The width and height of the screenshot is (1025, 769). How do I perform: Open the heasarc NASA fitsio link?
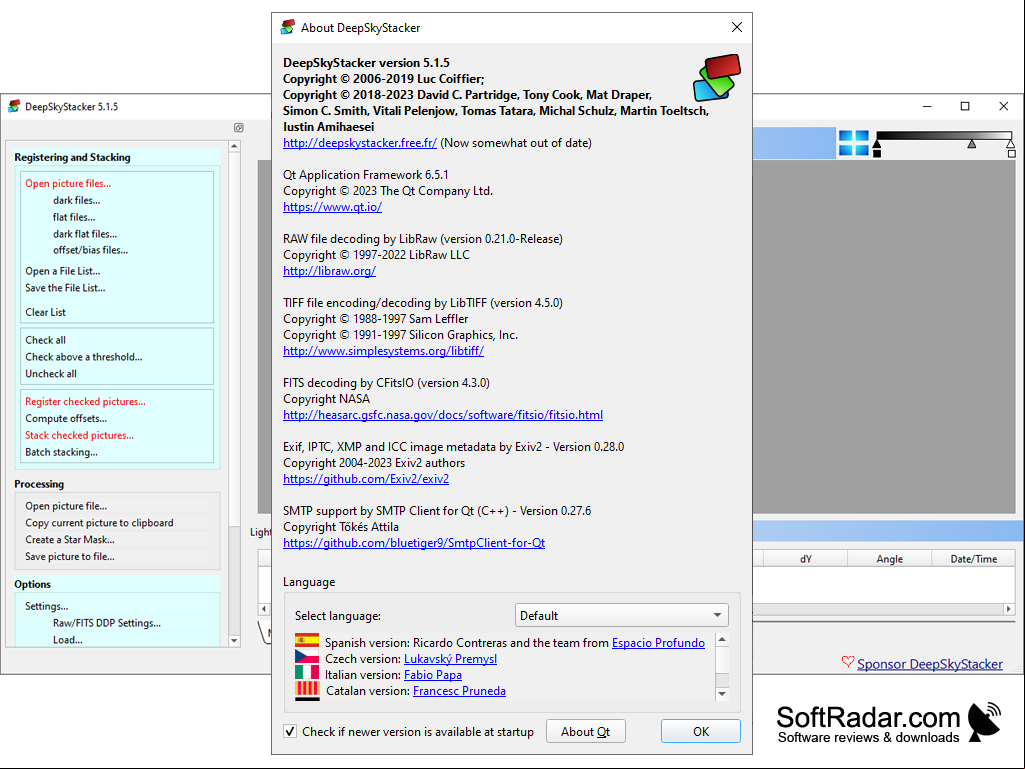(x=443, y=415)
